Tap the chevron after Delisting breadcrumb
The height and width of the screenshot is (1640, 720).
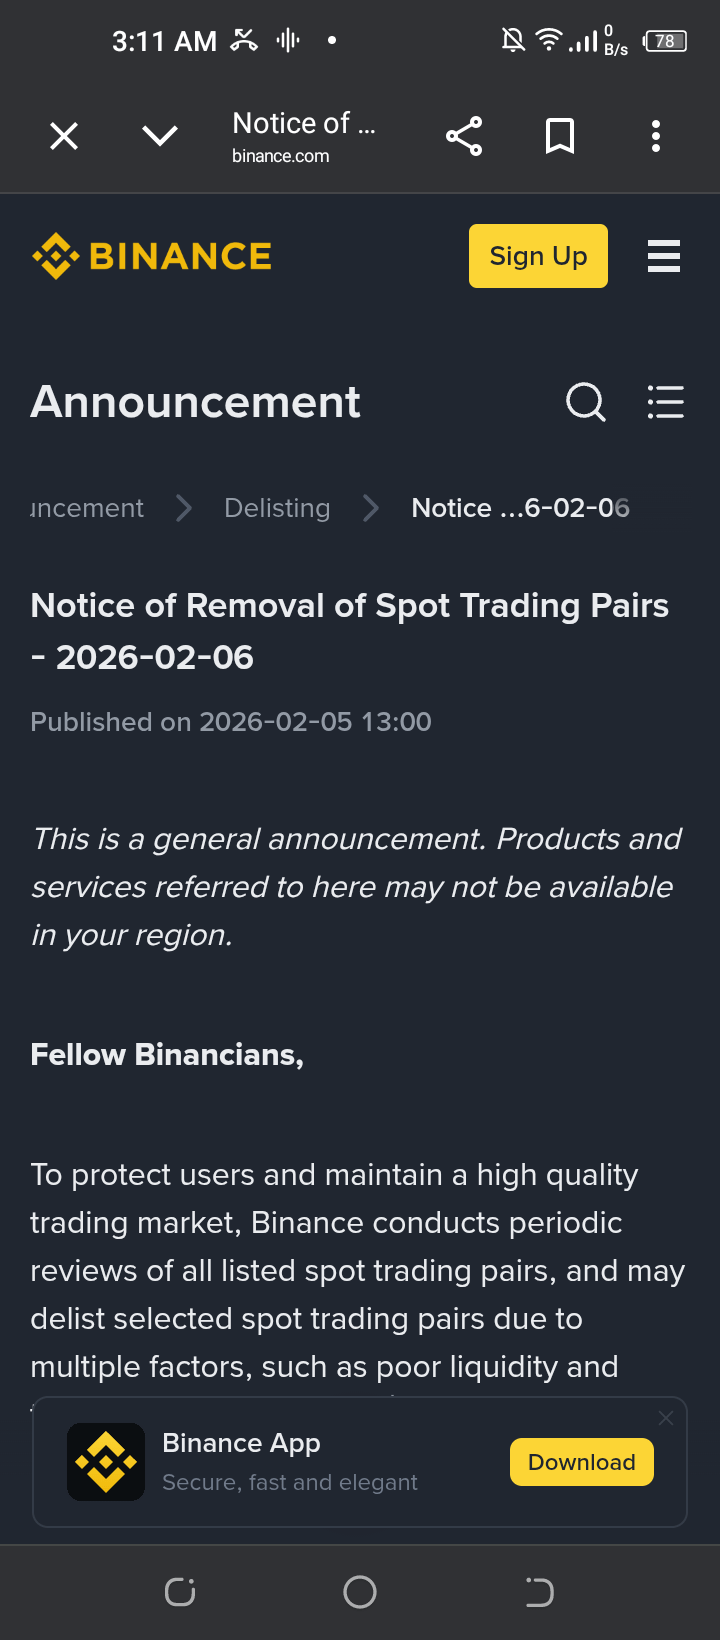click(x=371, y=508)
